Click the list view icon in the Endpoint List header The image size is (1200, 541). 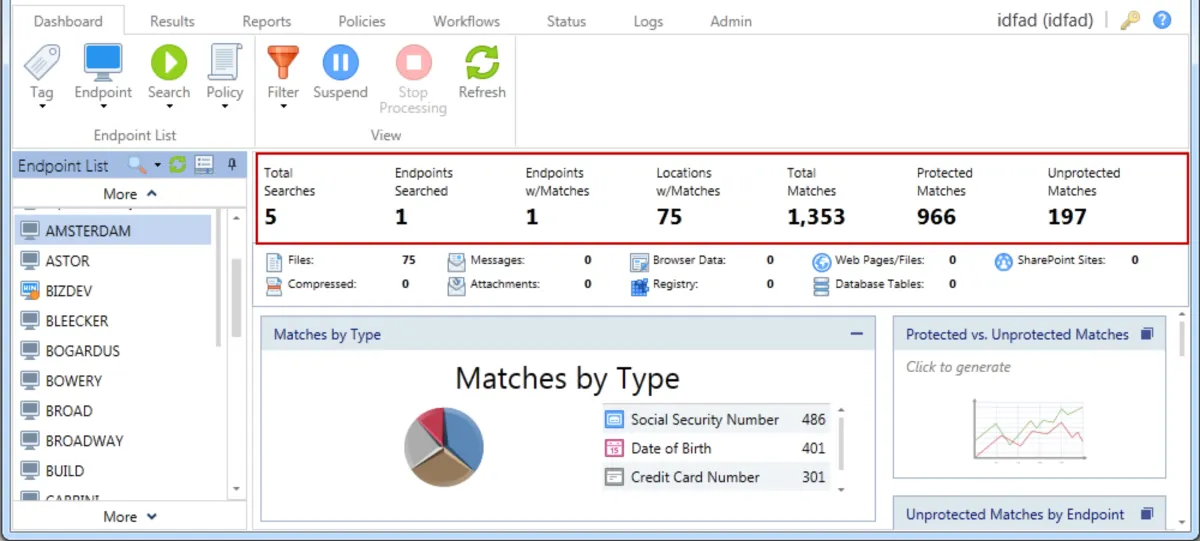204,165
